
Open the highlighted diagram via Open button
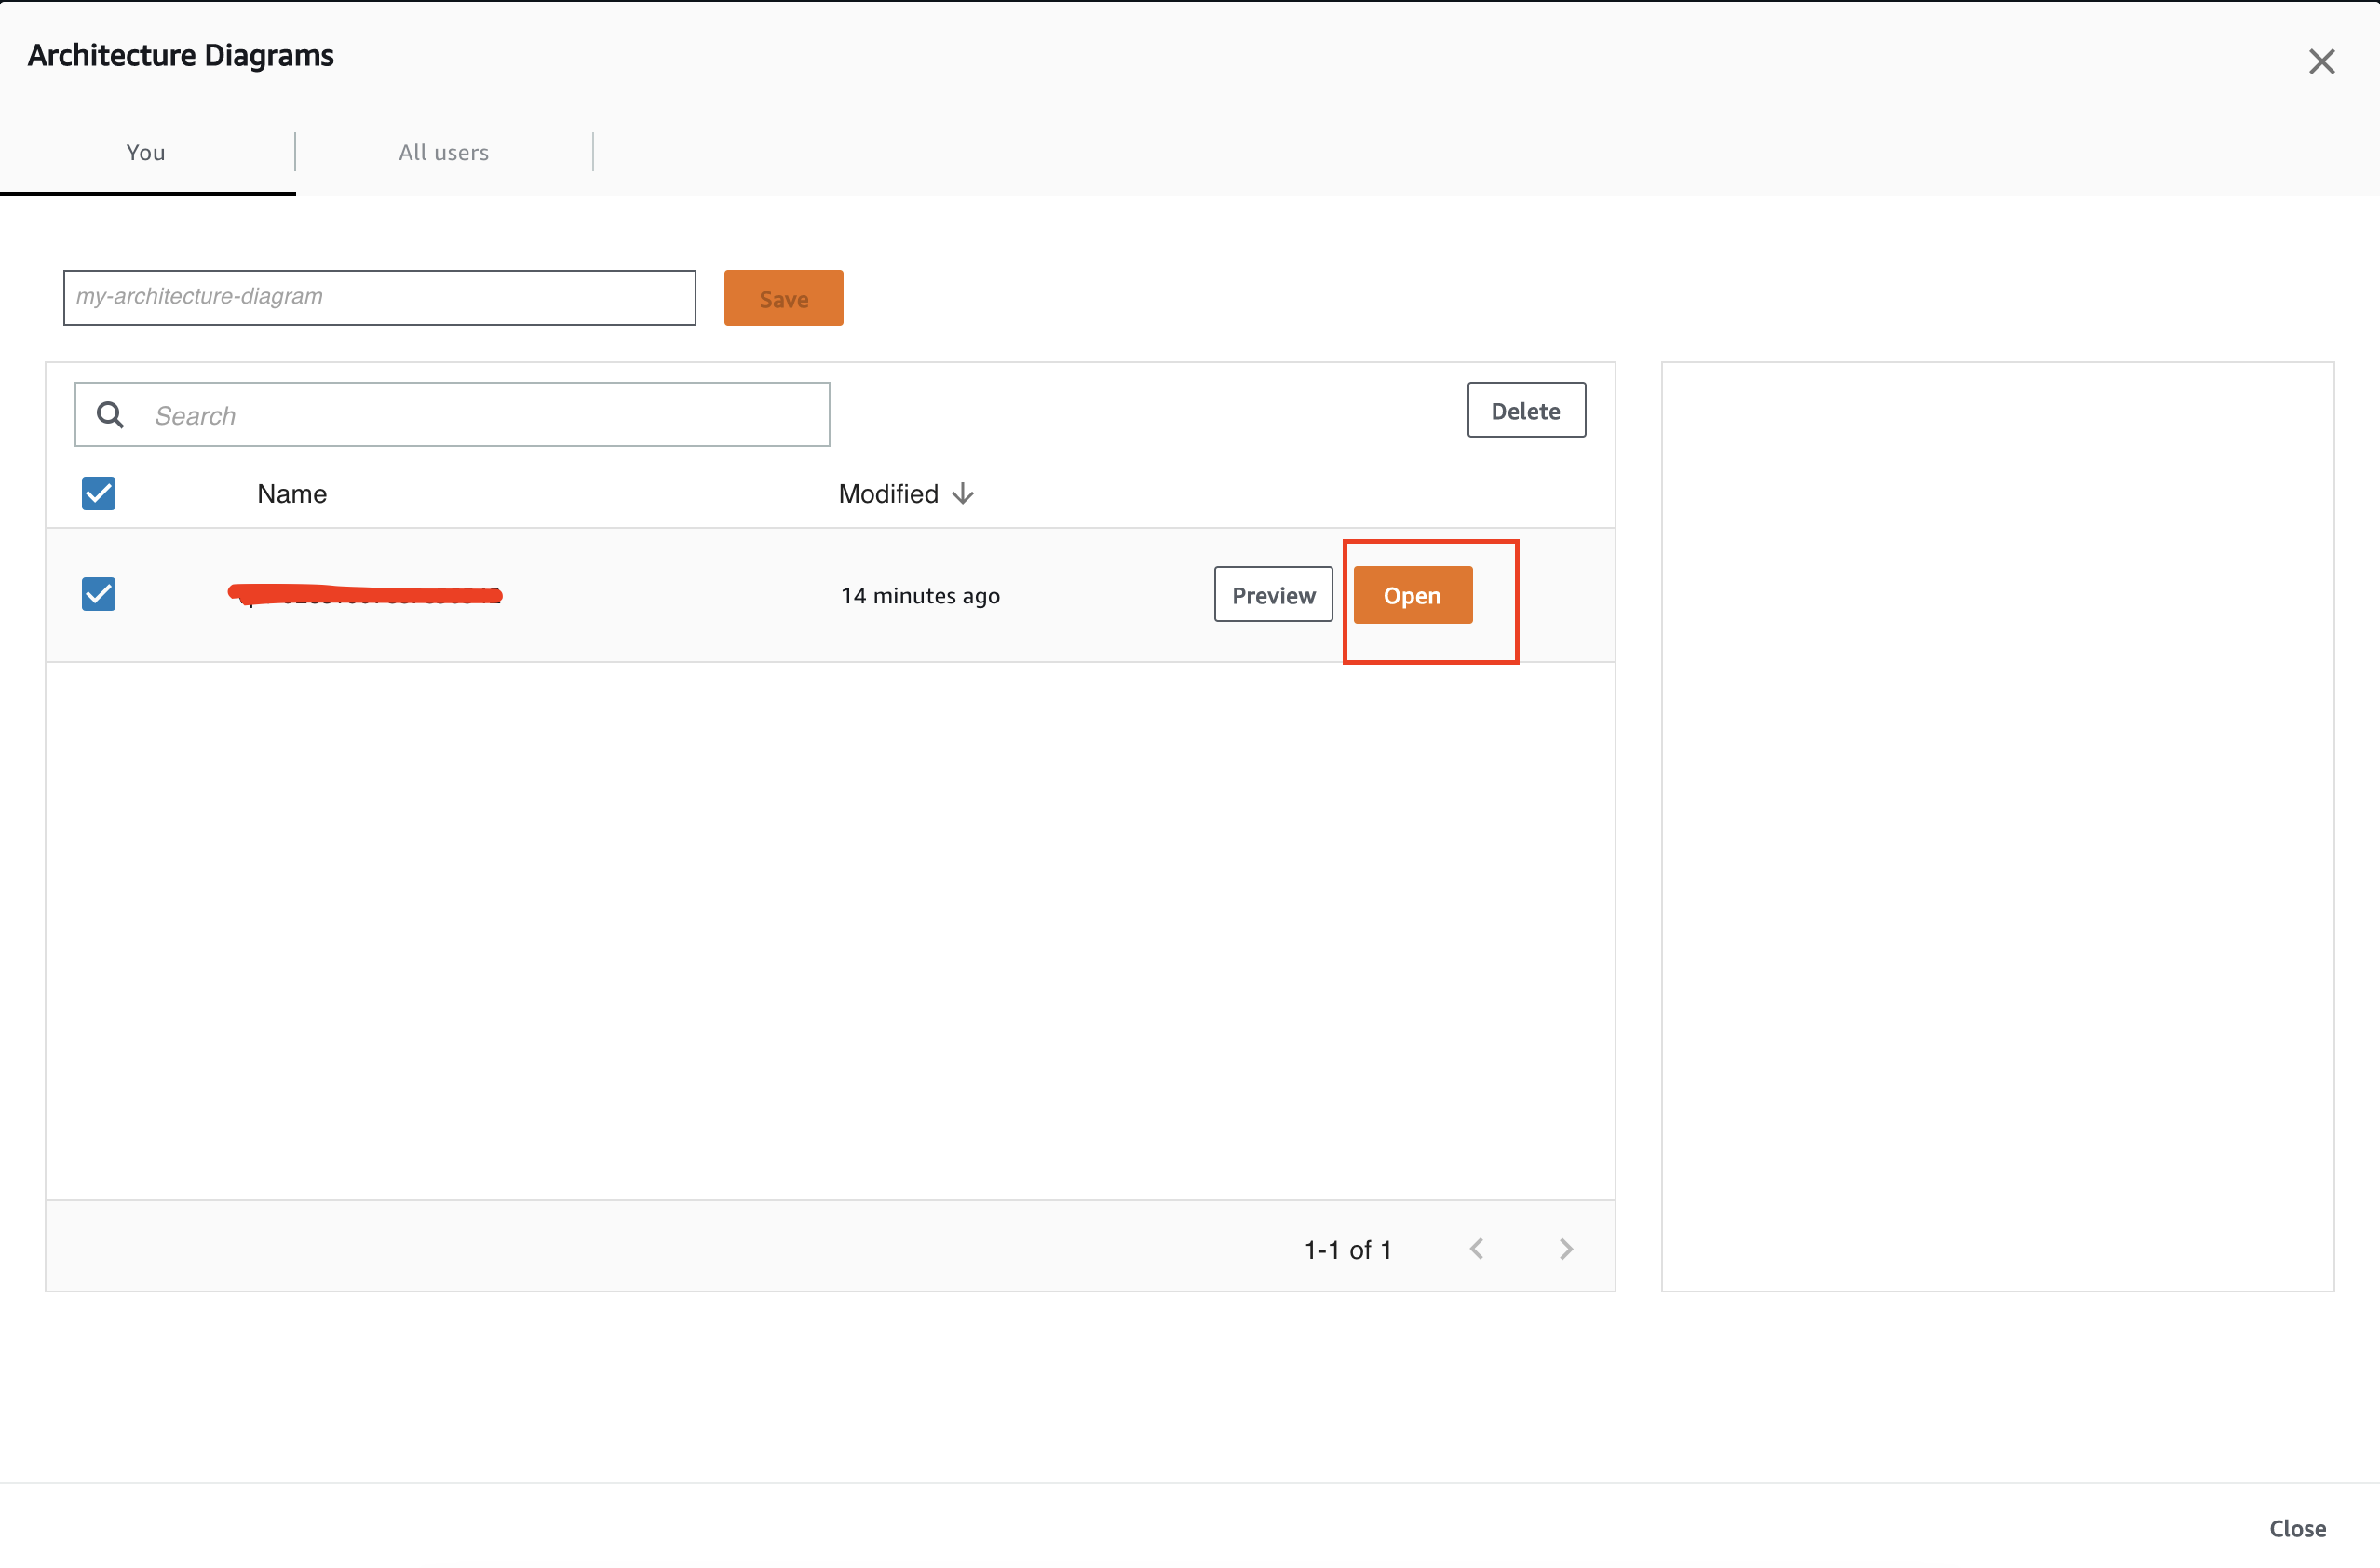coord(1412,594)
